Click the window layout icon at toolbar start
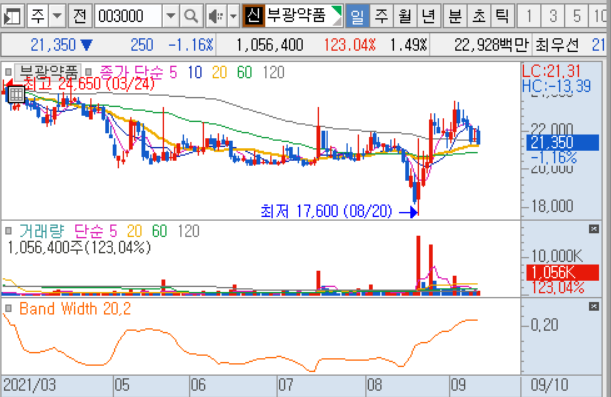Screen dimensions: 611x397 12,16
